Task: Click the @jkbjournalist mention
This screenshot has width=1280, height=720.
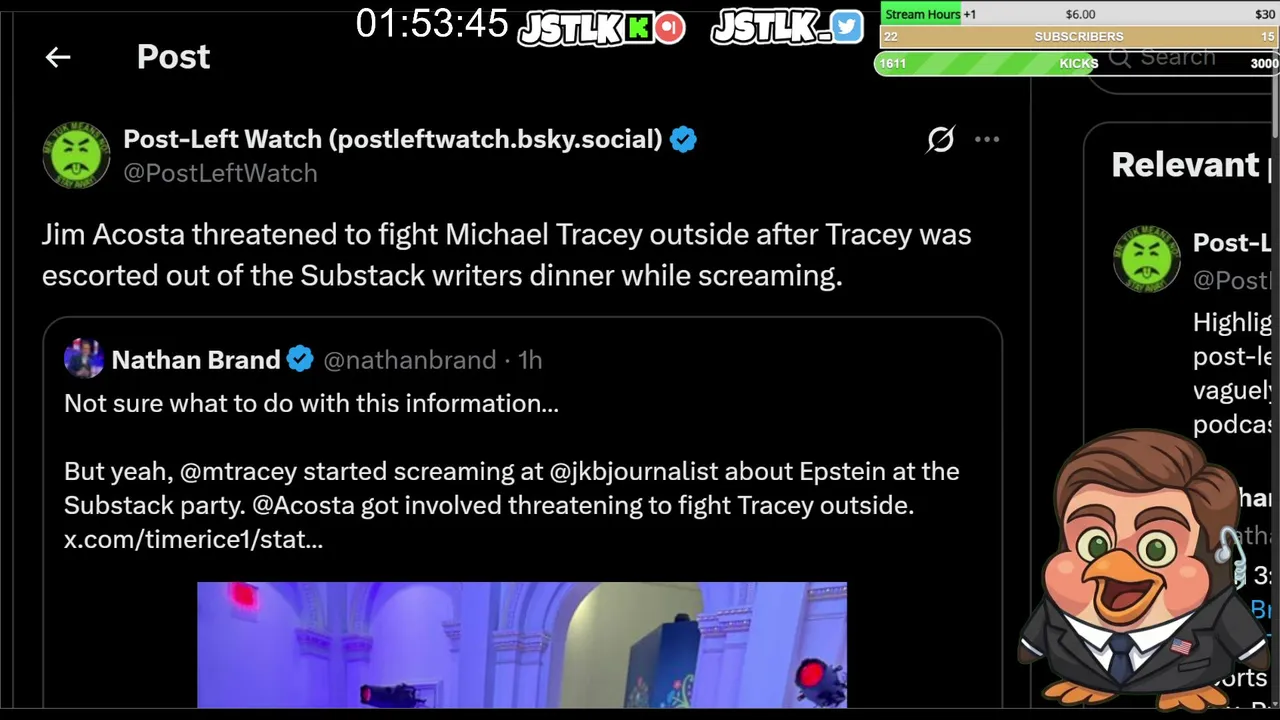Action: click(x=633, y=471)
